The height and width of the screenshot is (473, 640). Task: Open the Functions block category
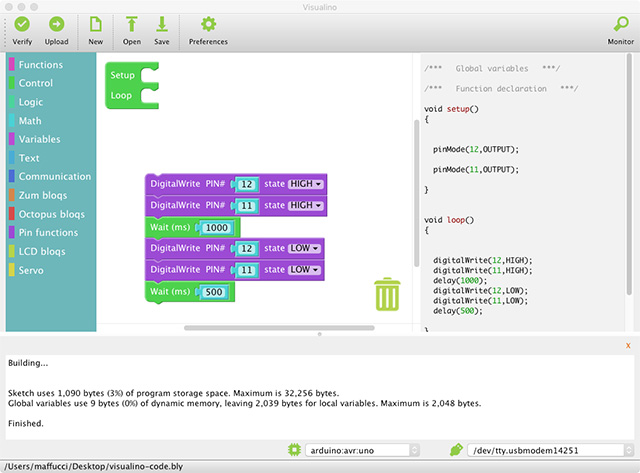pos(40,65)
